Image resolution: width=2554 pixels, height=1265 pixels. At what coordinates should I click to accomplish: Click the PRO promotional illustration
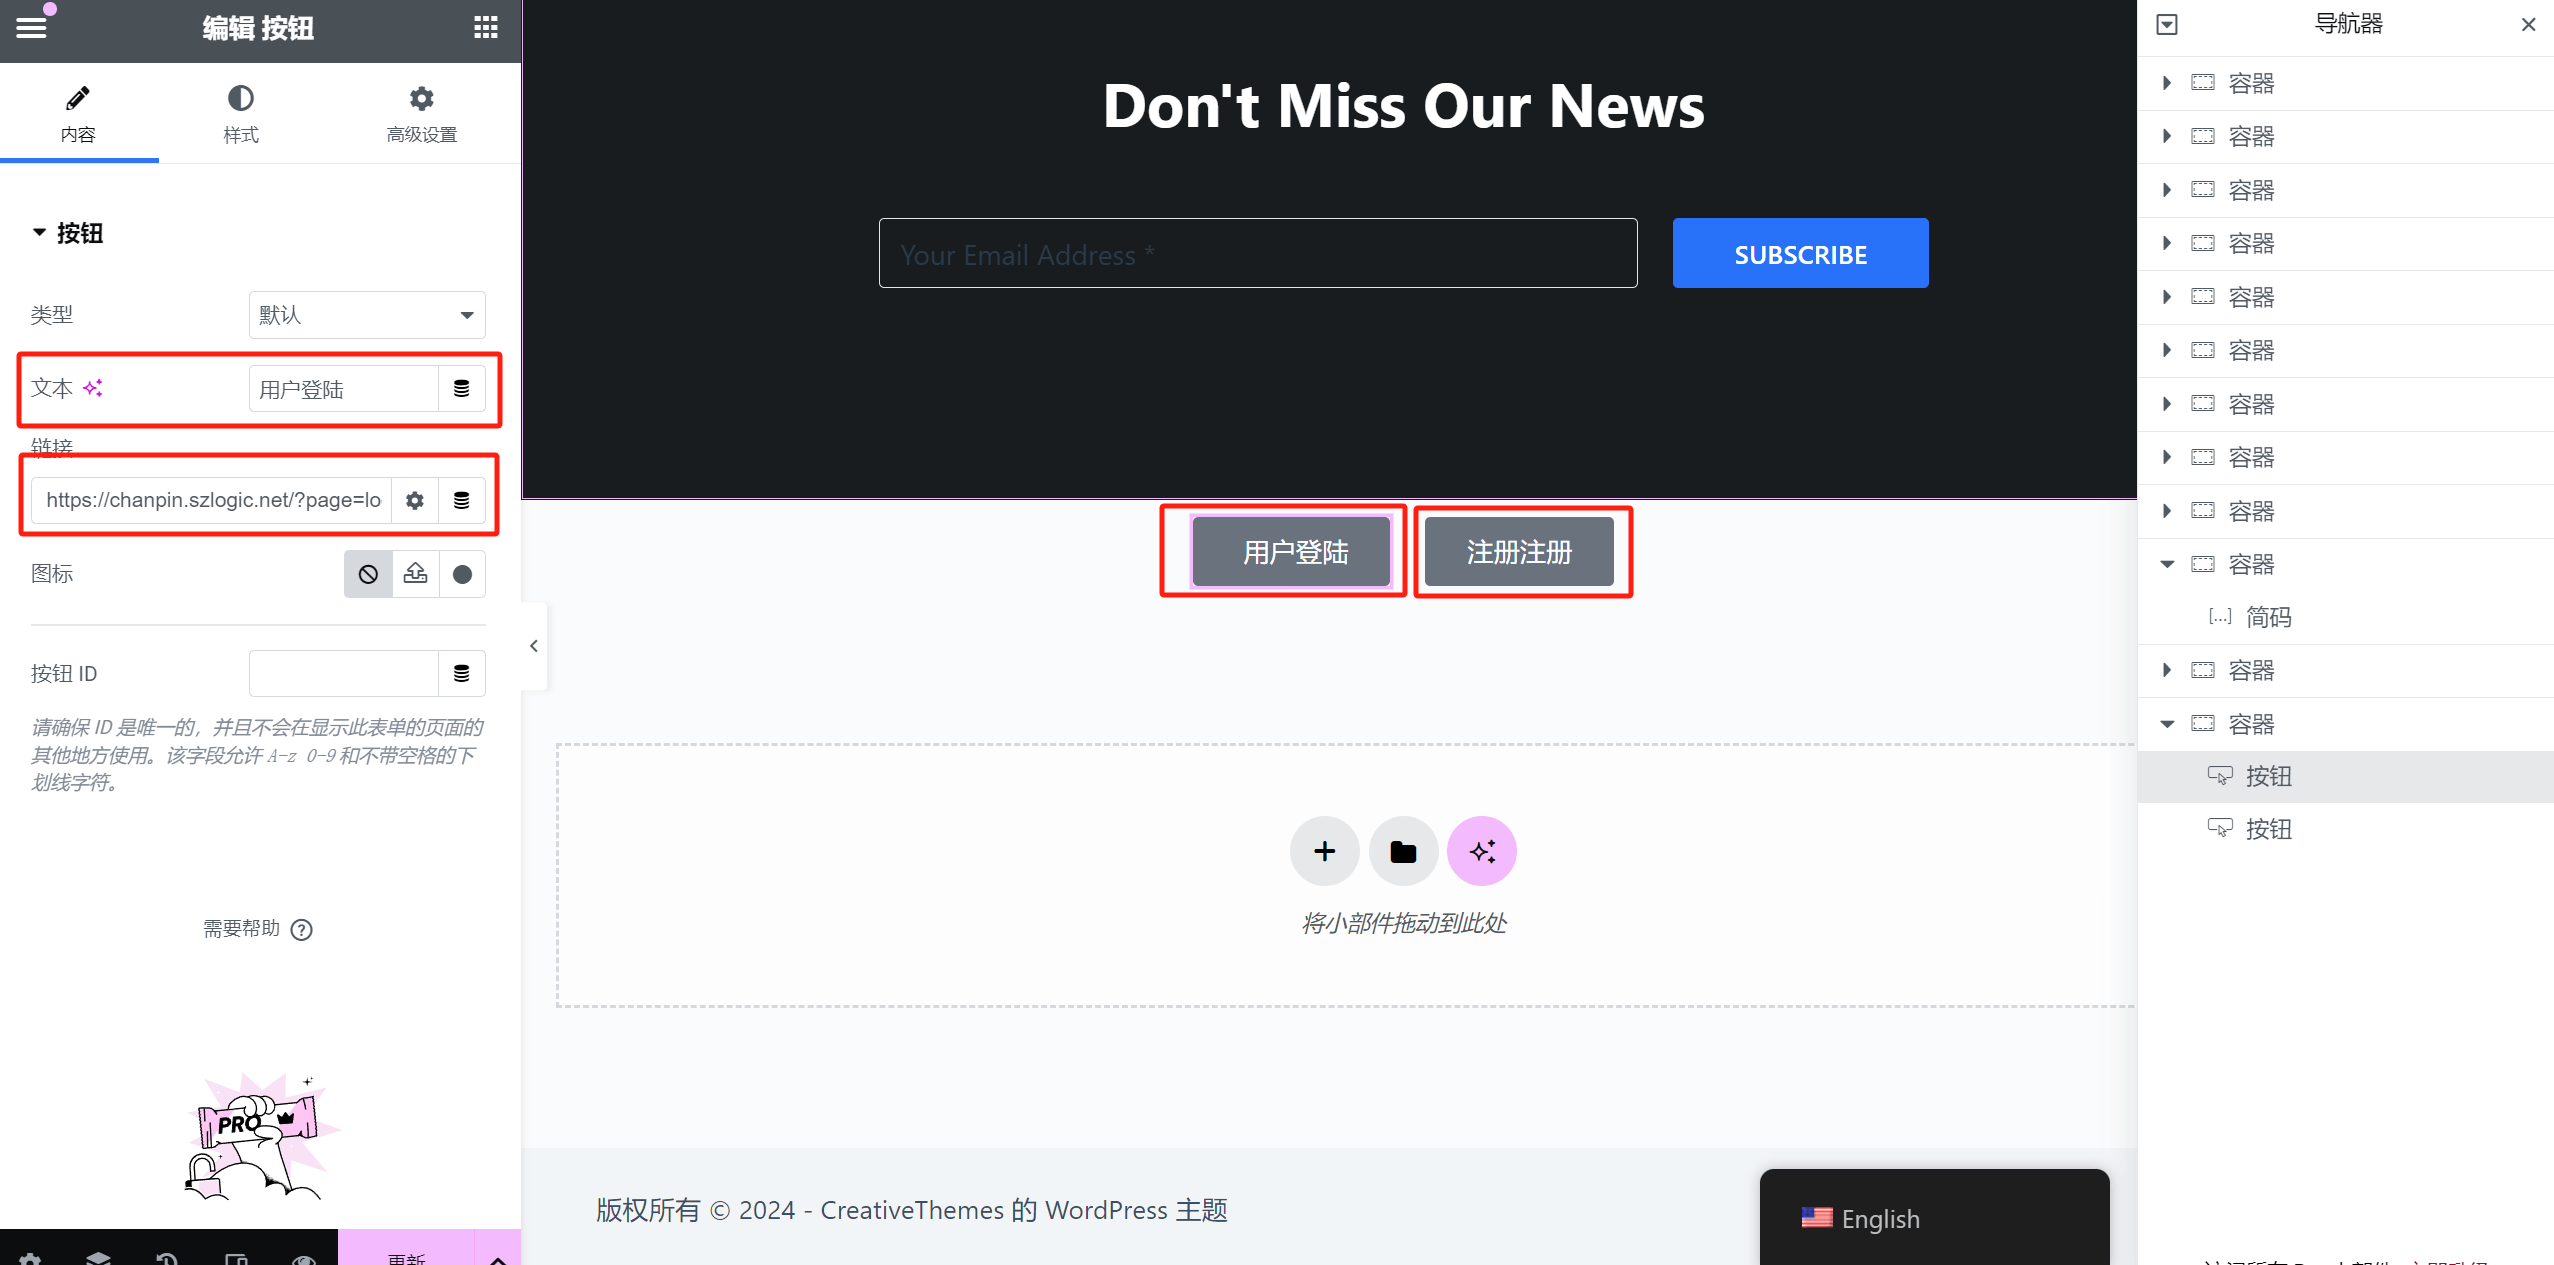pyautogui.click(x=261, y=1137)
